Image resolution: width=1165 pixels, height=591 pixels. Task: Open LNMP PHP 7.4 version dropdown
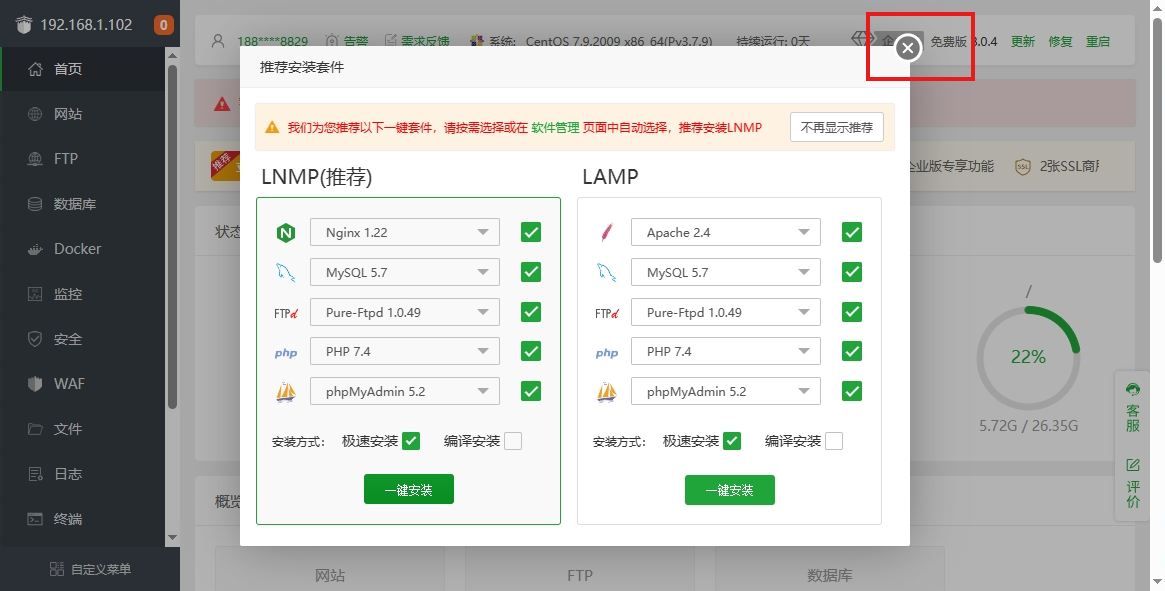click(x=404, y=351)
